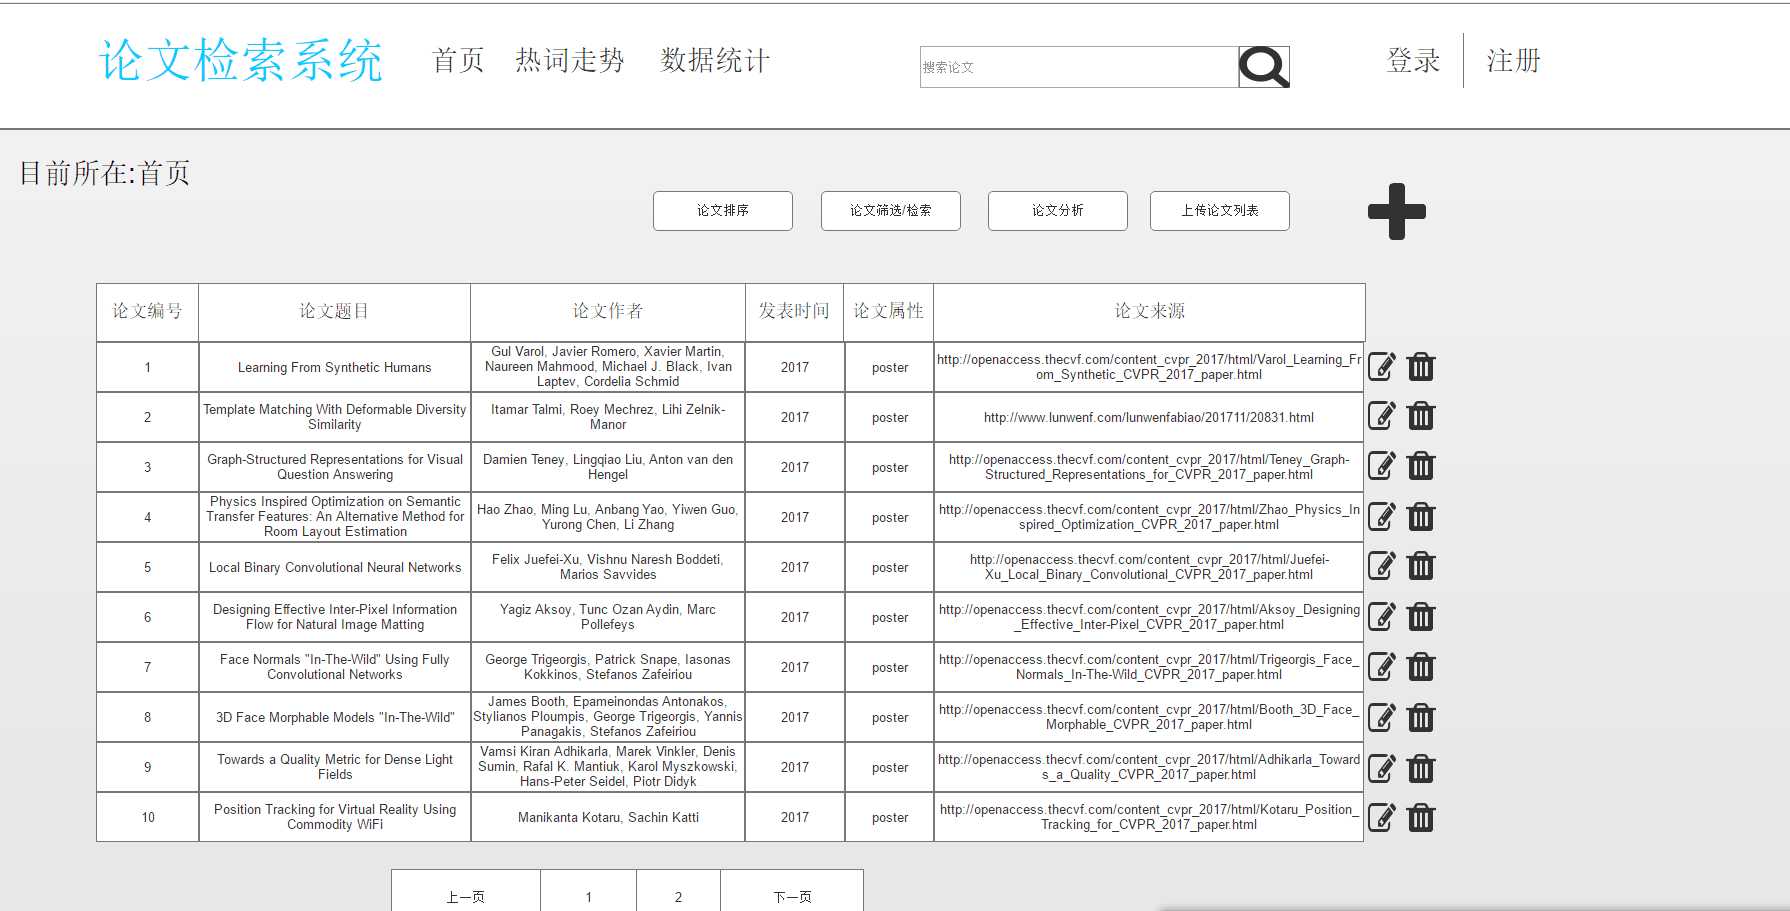Click the Varol_Learning source URL in row 1

pyautogui.click(x=1149, y=367)
